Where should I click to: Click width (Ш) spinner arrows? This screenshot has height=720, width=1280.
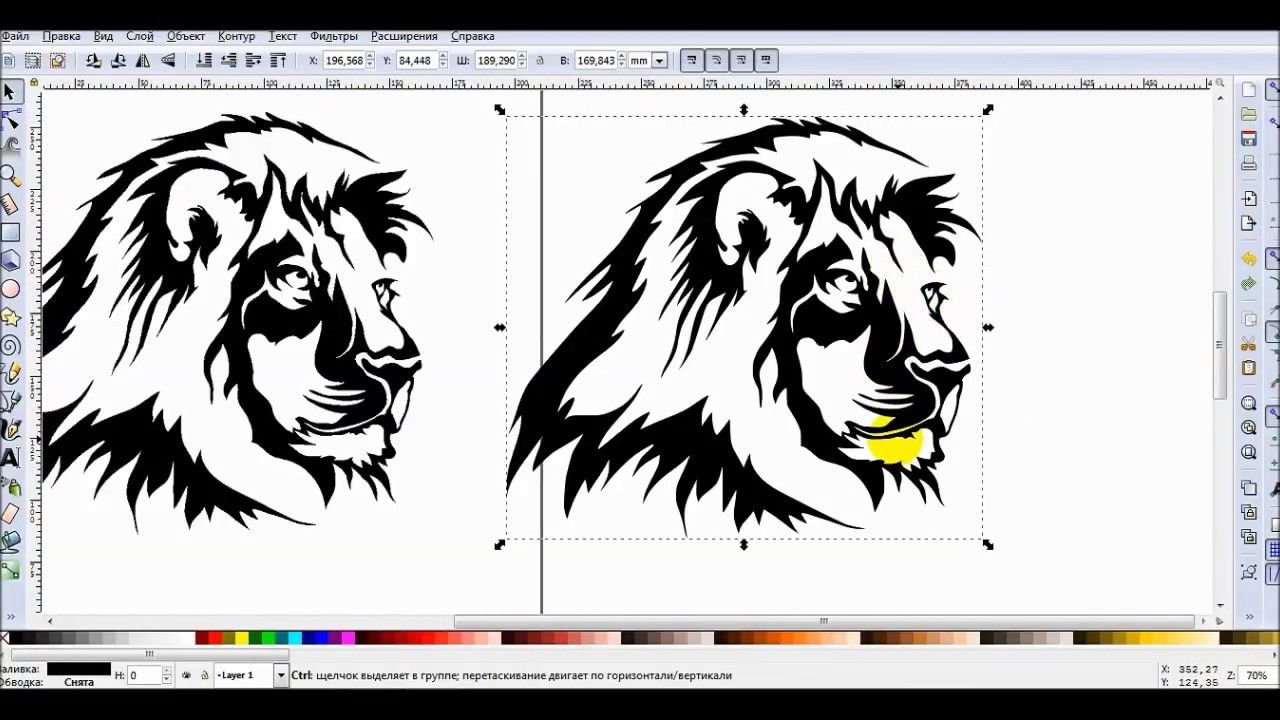pyautogui.click(x=521, y=61)
